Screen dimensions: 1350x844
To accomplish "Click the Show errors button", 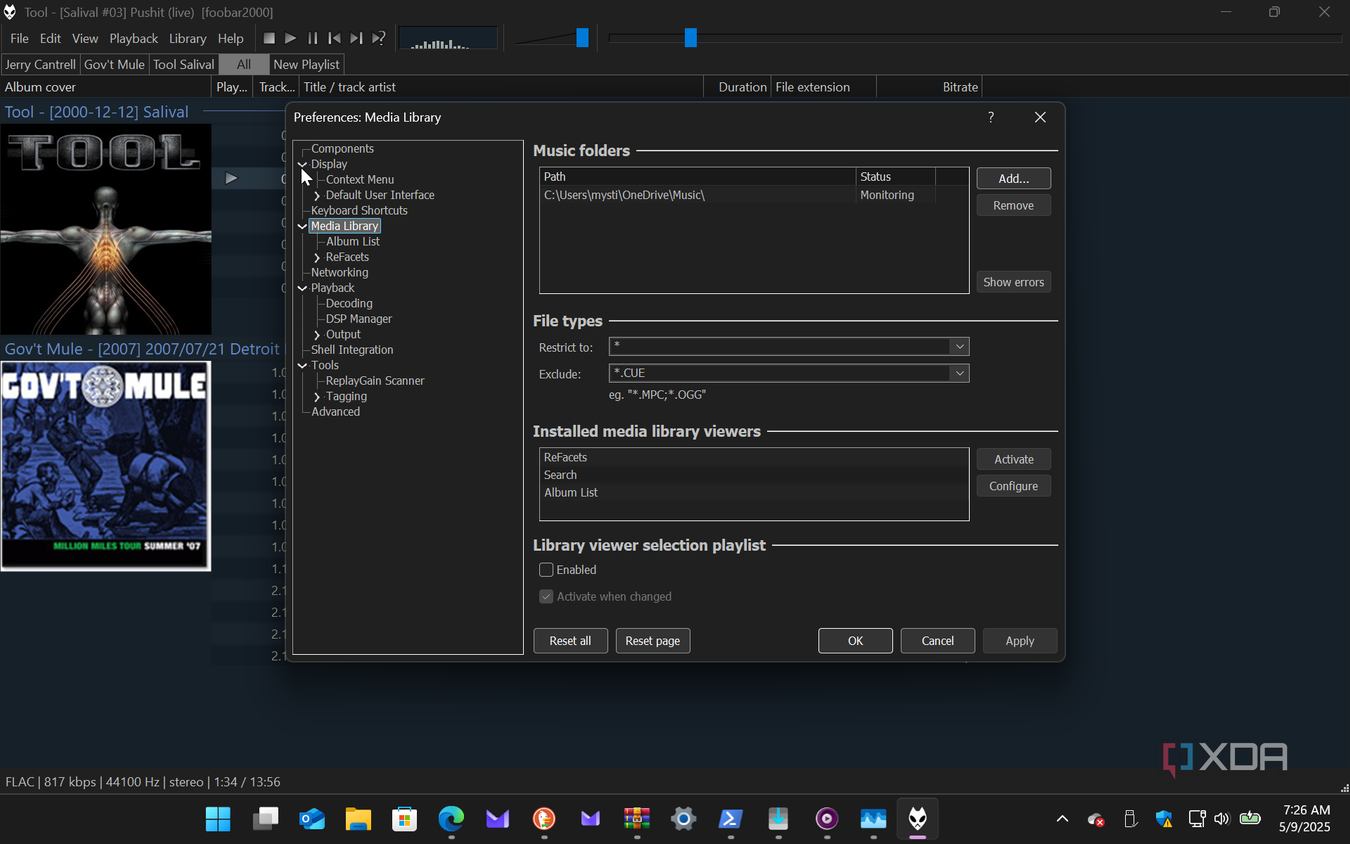I will (x=1013, y=282).
